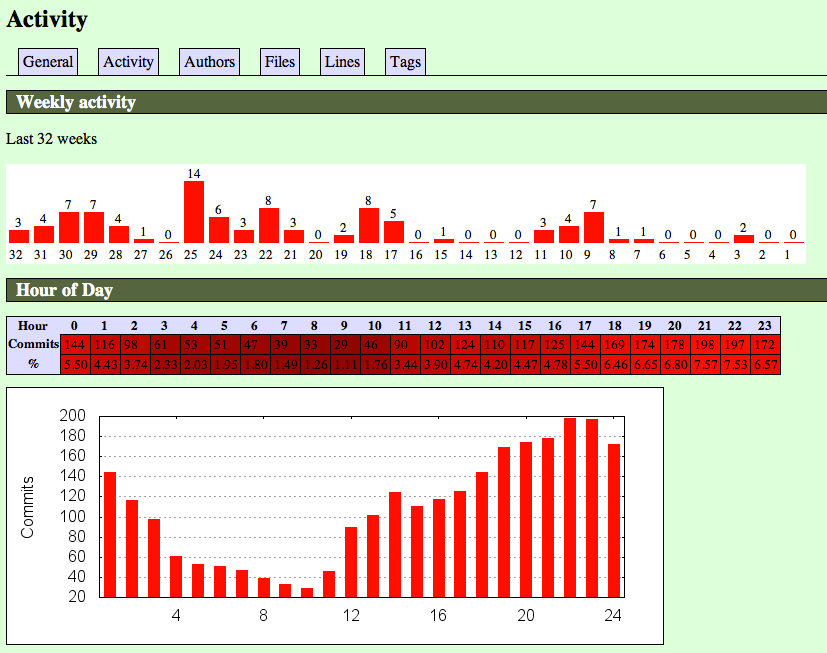Open the General tab

(48, 62)
